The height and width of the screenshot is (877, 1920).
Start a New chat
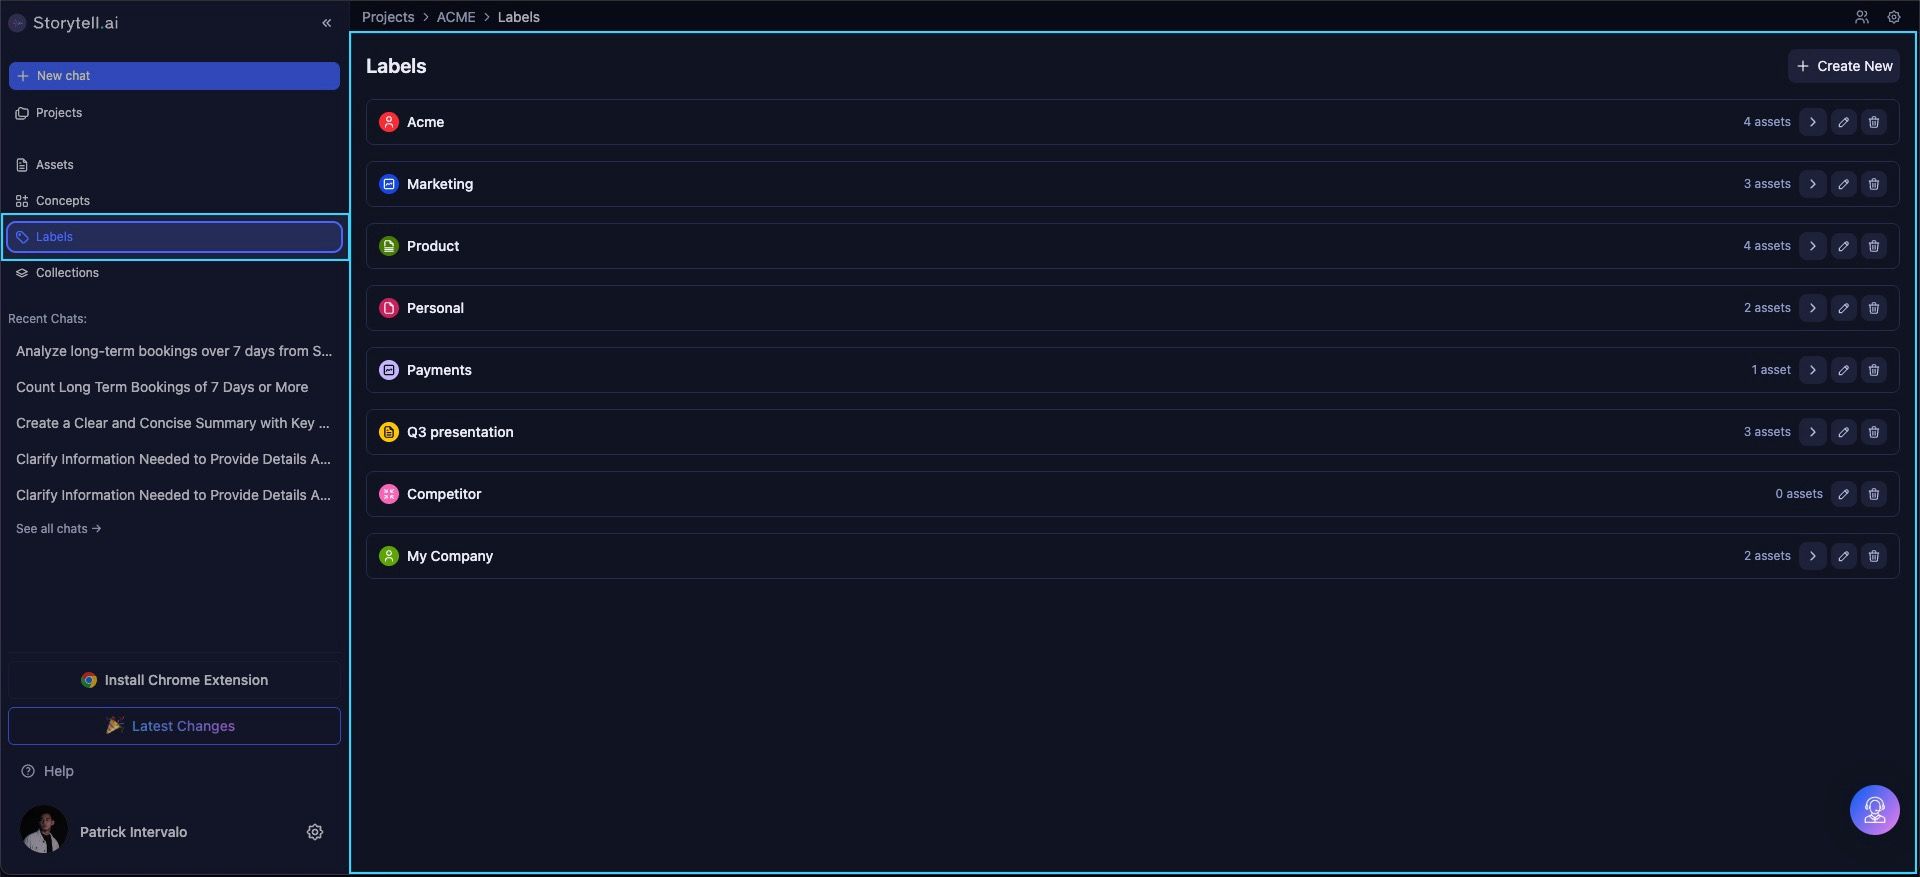(174, 76)
